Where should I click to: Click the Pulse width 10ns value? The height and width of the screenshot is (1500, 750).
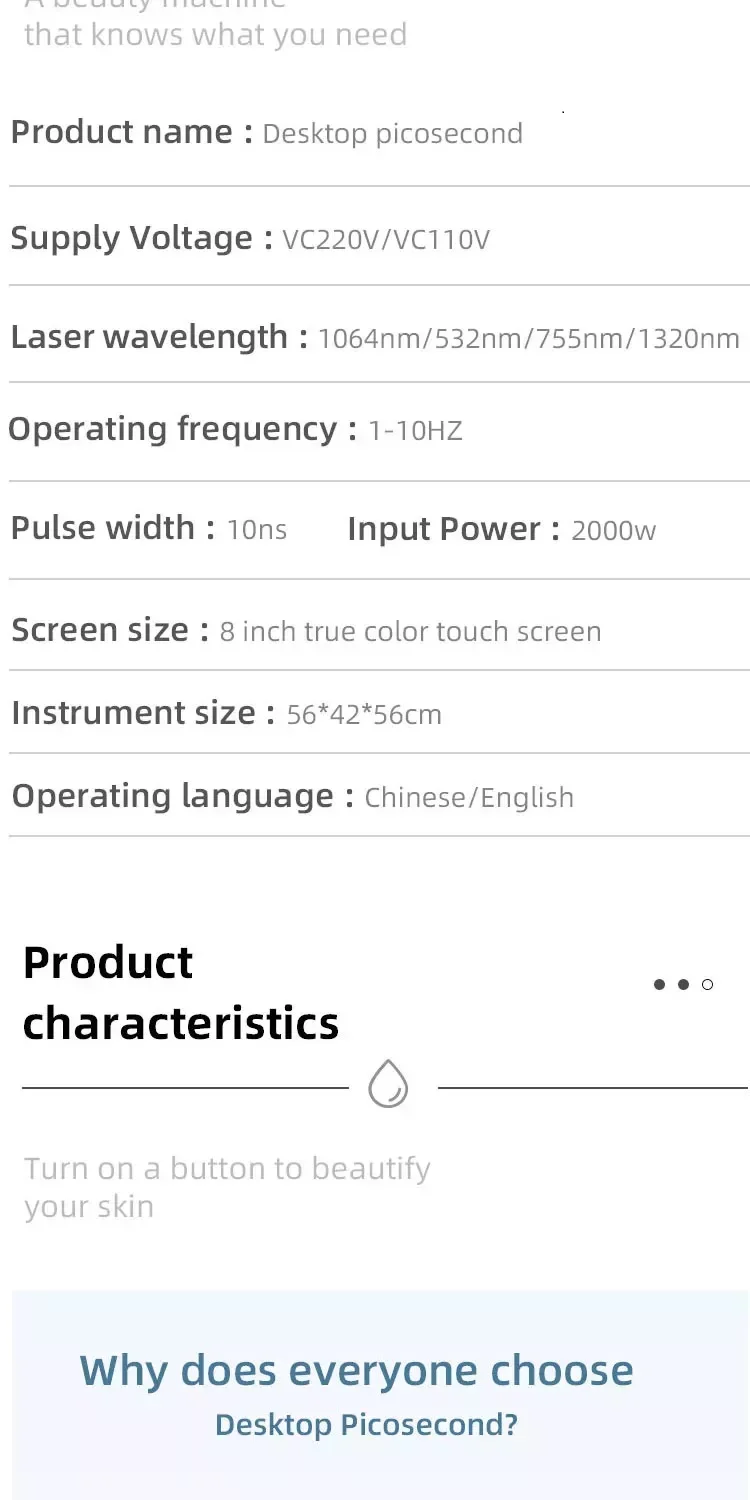257,530
